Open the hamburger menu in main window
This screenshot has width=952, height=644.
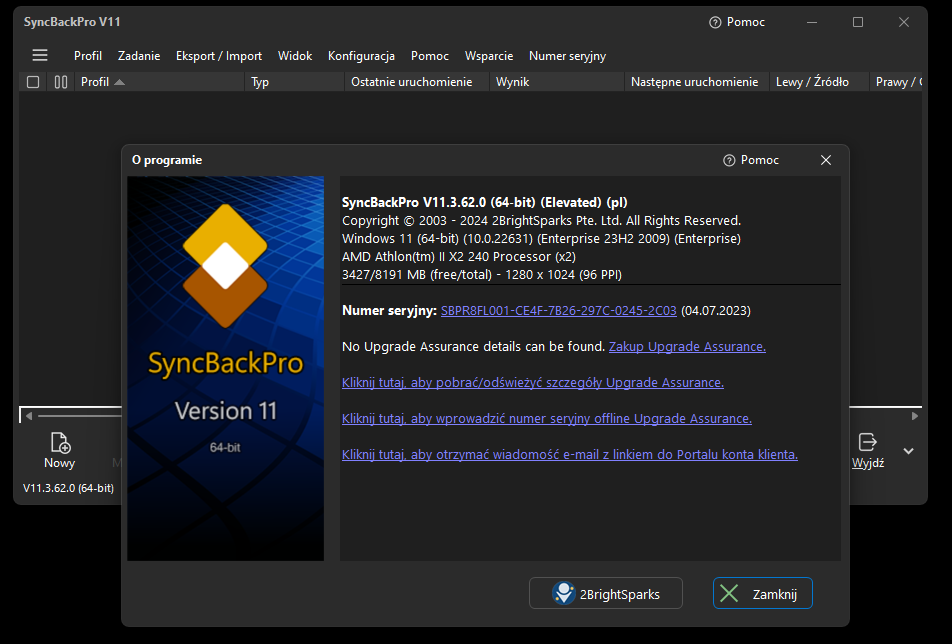click(x=40, y=56)
